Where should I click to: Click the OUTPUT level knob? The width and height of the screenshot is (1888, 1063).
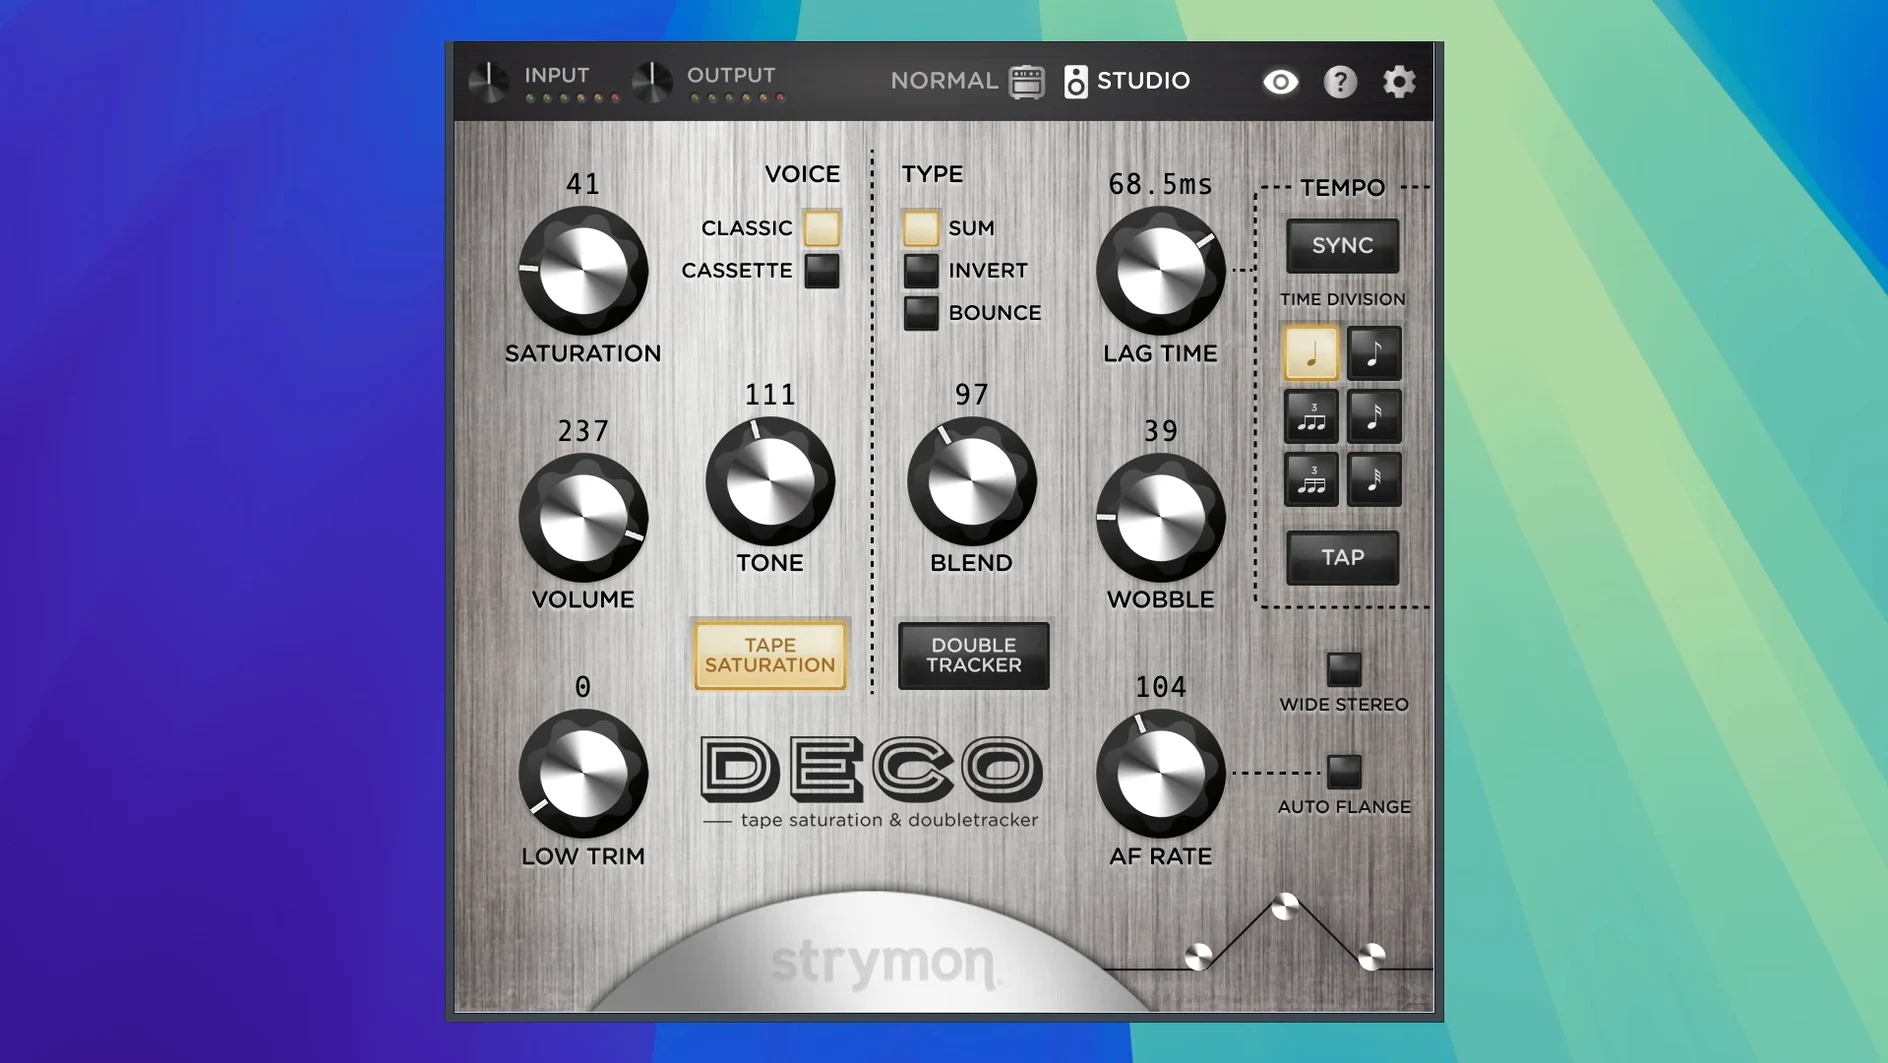coord(652,82)
